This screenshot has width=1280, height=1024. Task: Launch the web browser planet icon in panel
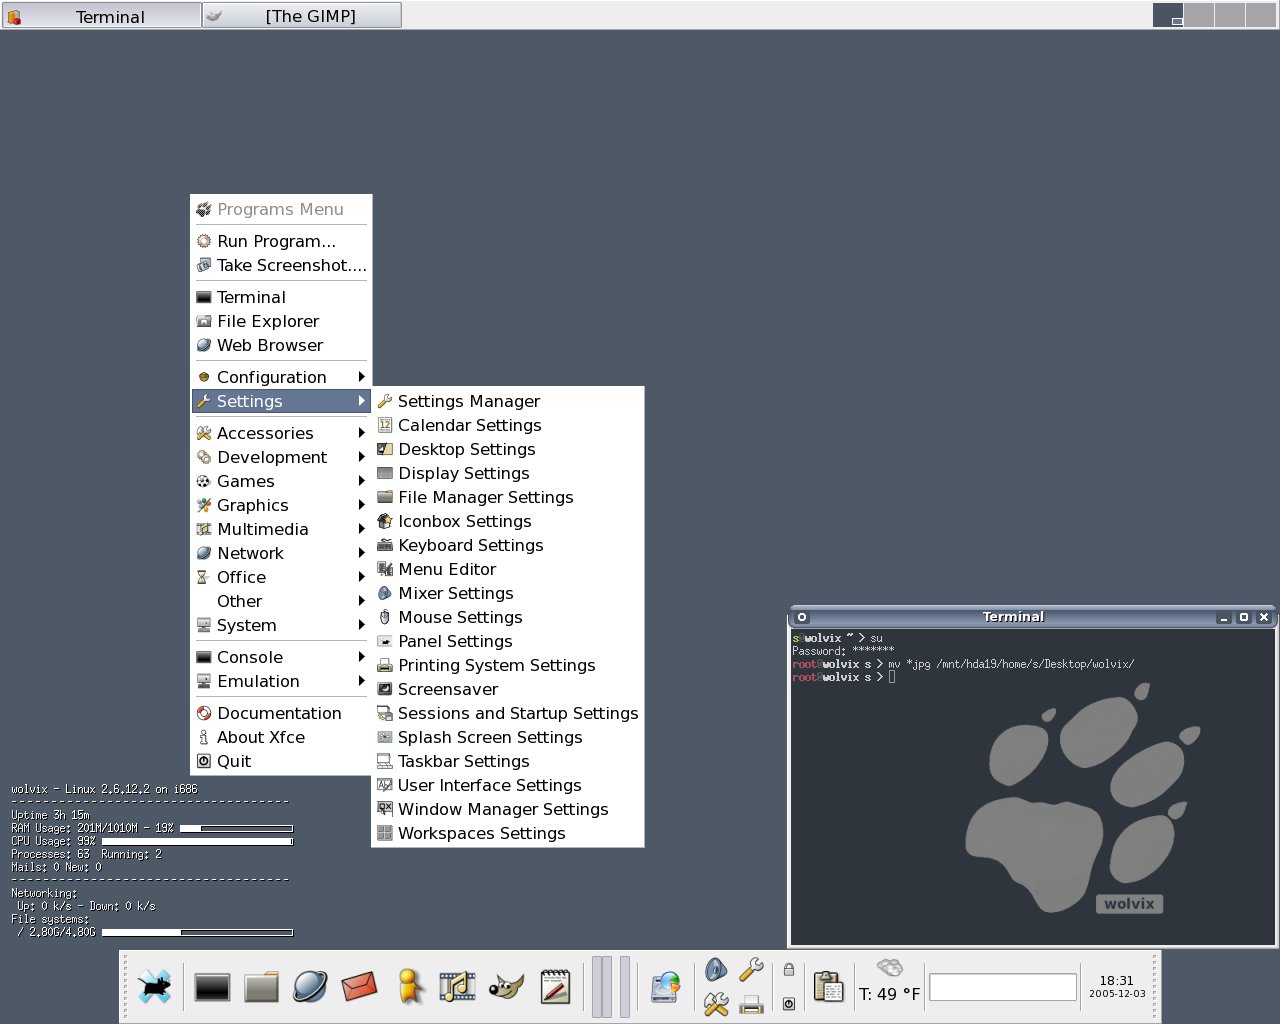coord(310,987)
